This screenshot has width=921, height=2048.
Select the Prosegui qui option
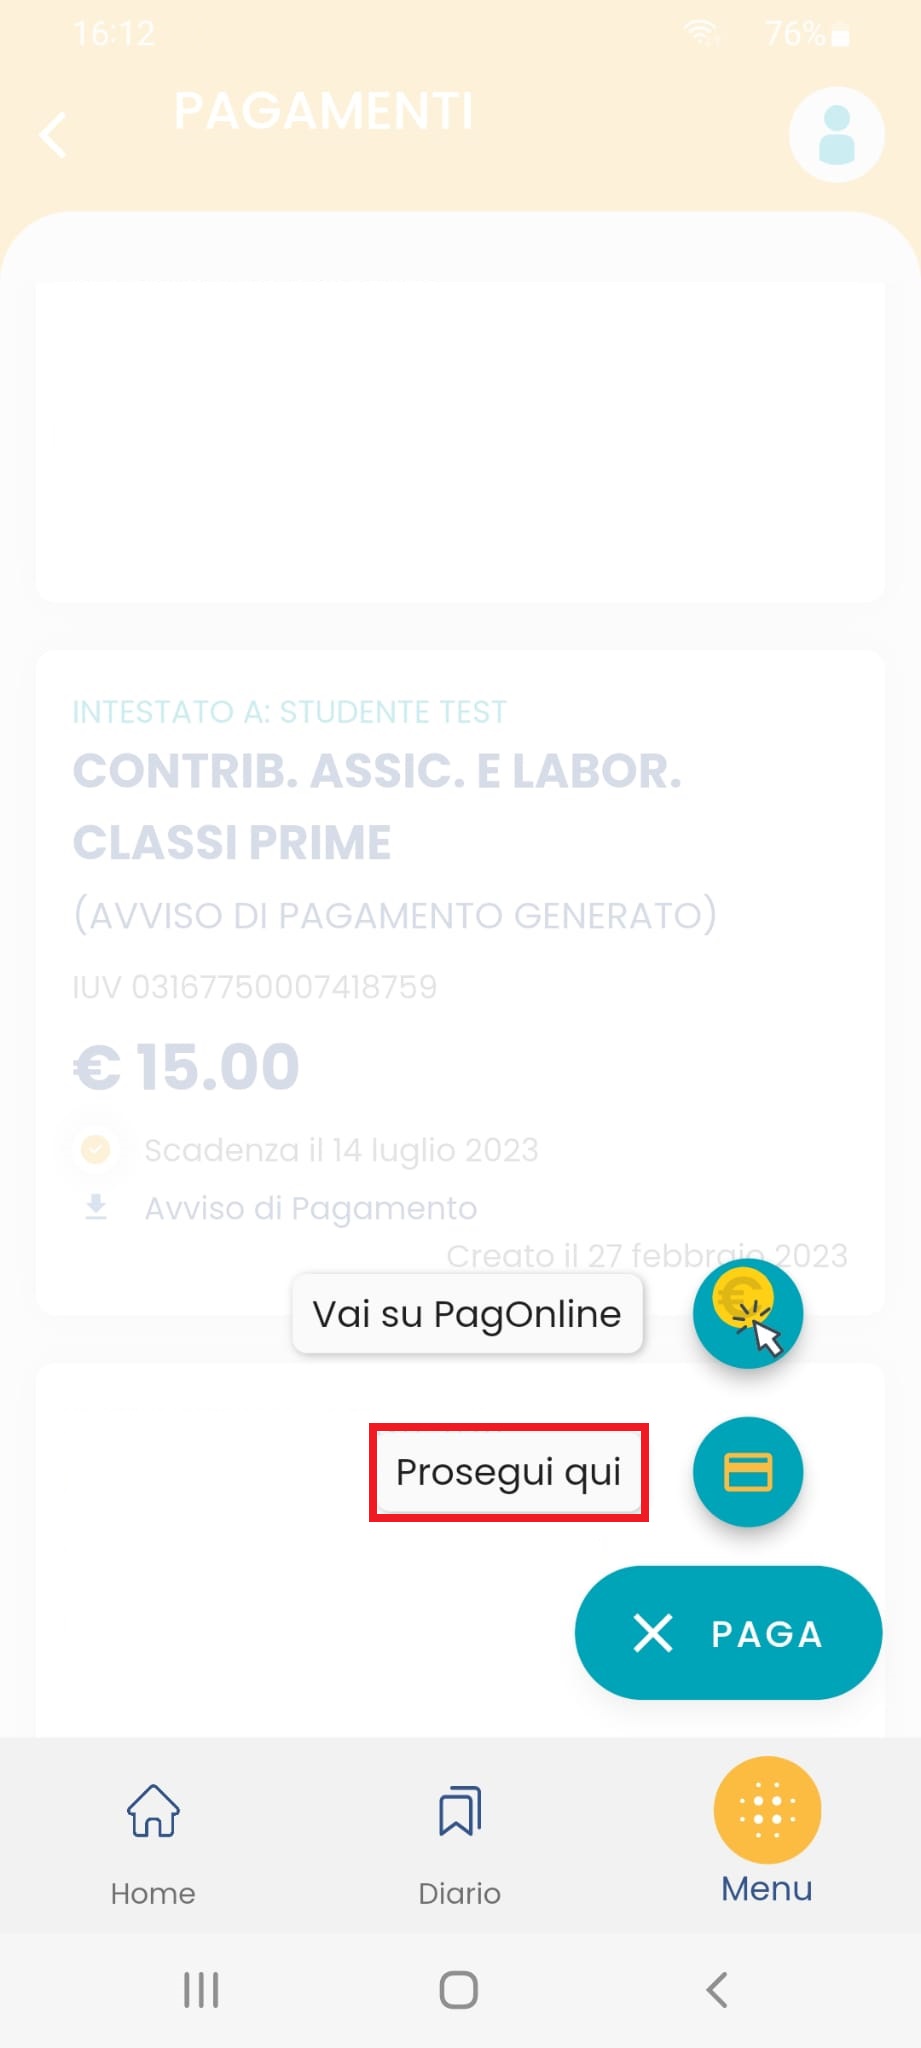(508, 1472)
